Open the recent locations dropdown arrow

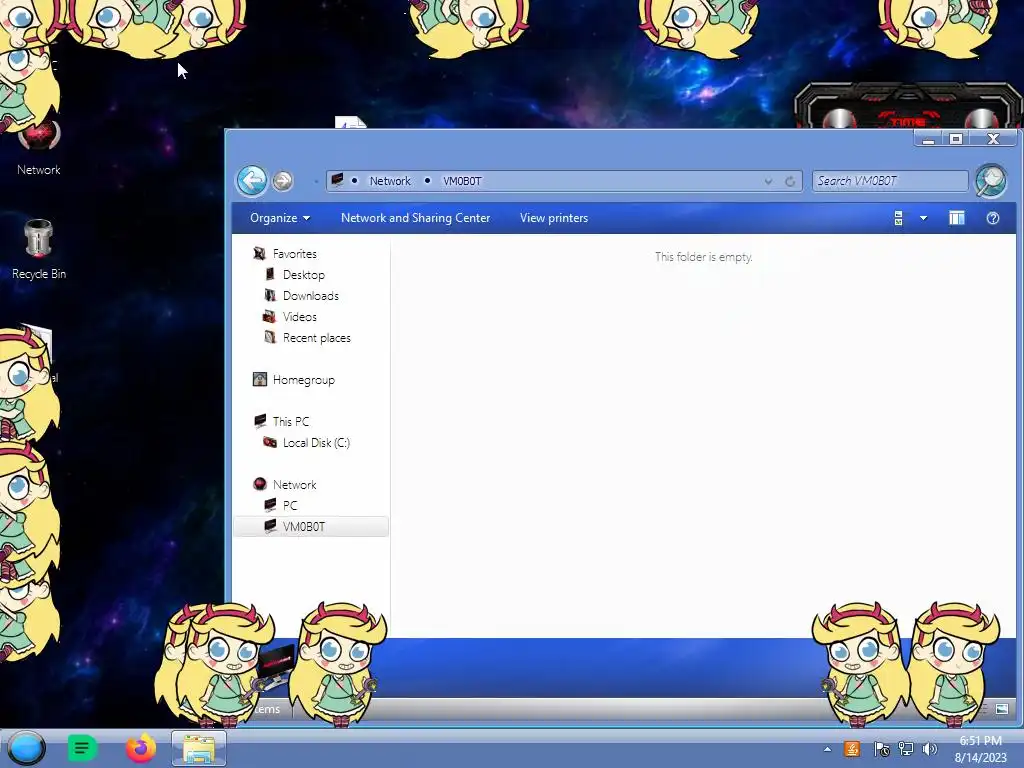(x=315, y=181)
